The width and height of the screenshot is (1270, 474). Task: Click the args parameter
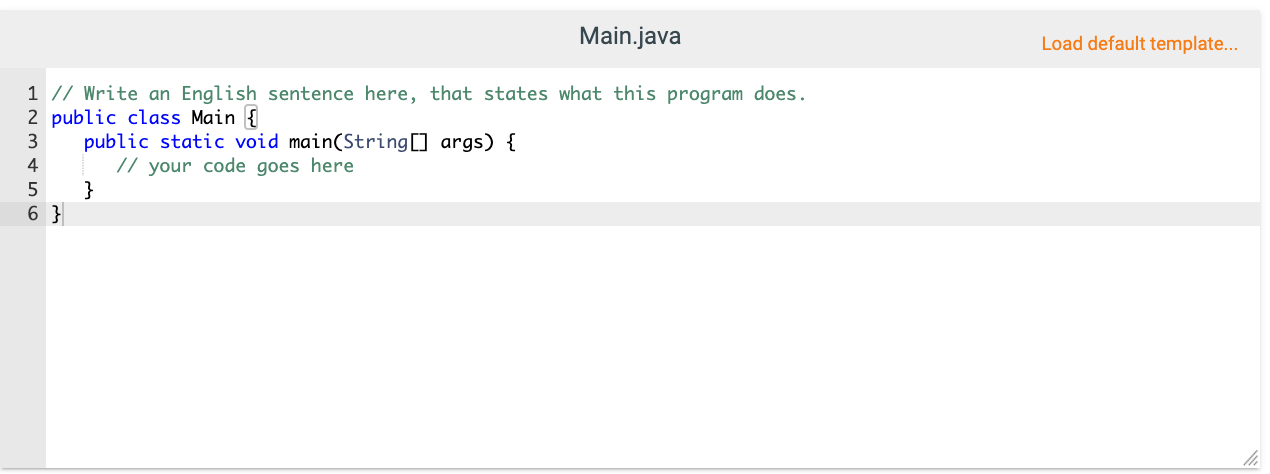pos(462,143)
